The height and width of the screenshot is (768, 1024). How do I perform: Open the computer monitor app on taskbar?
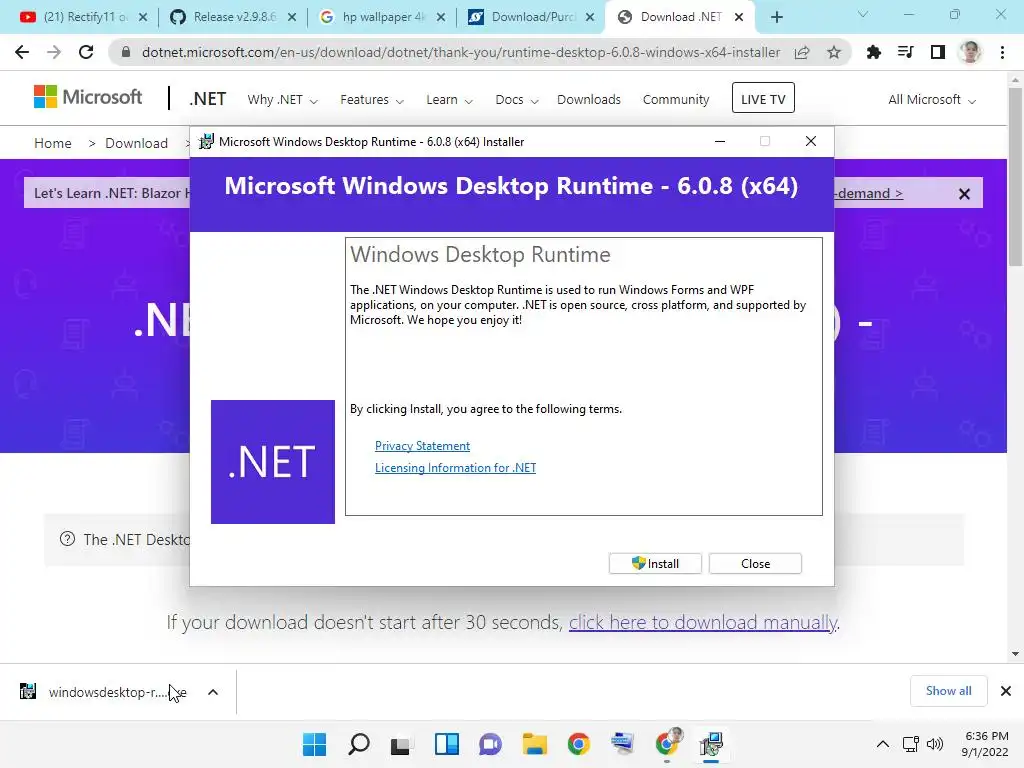[623, 744]
